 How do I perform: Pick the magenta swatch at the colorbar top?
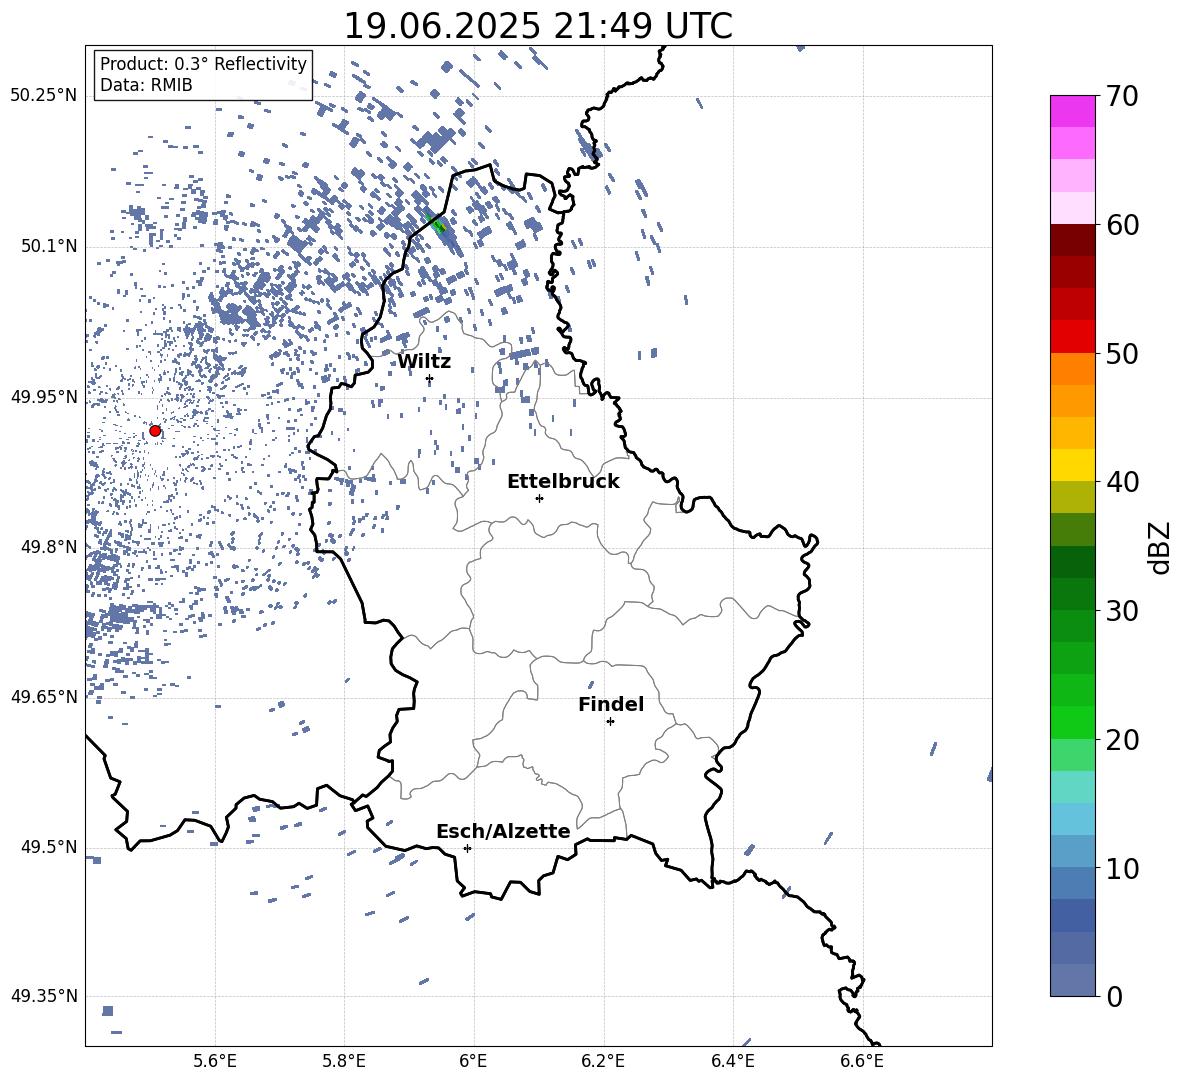pos(1073,111)
